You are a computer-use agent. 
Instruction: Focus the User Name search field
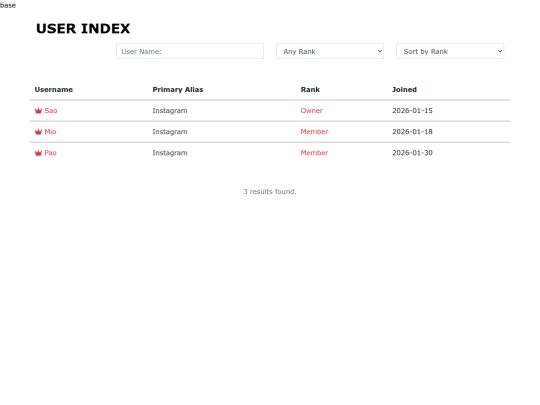[190, 51]
